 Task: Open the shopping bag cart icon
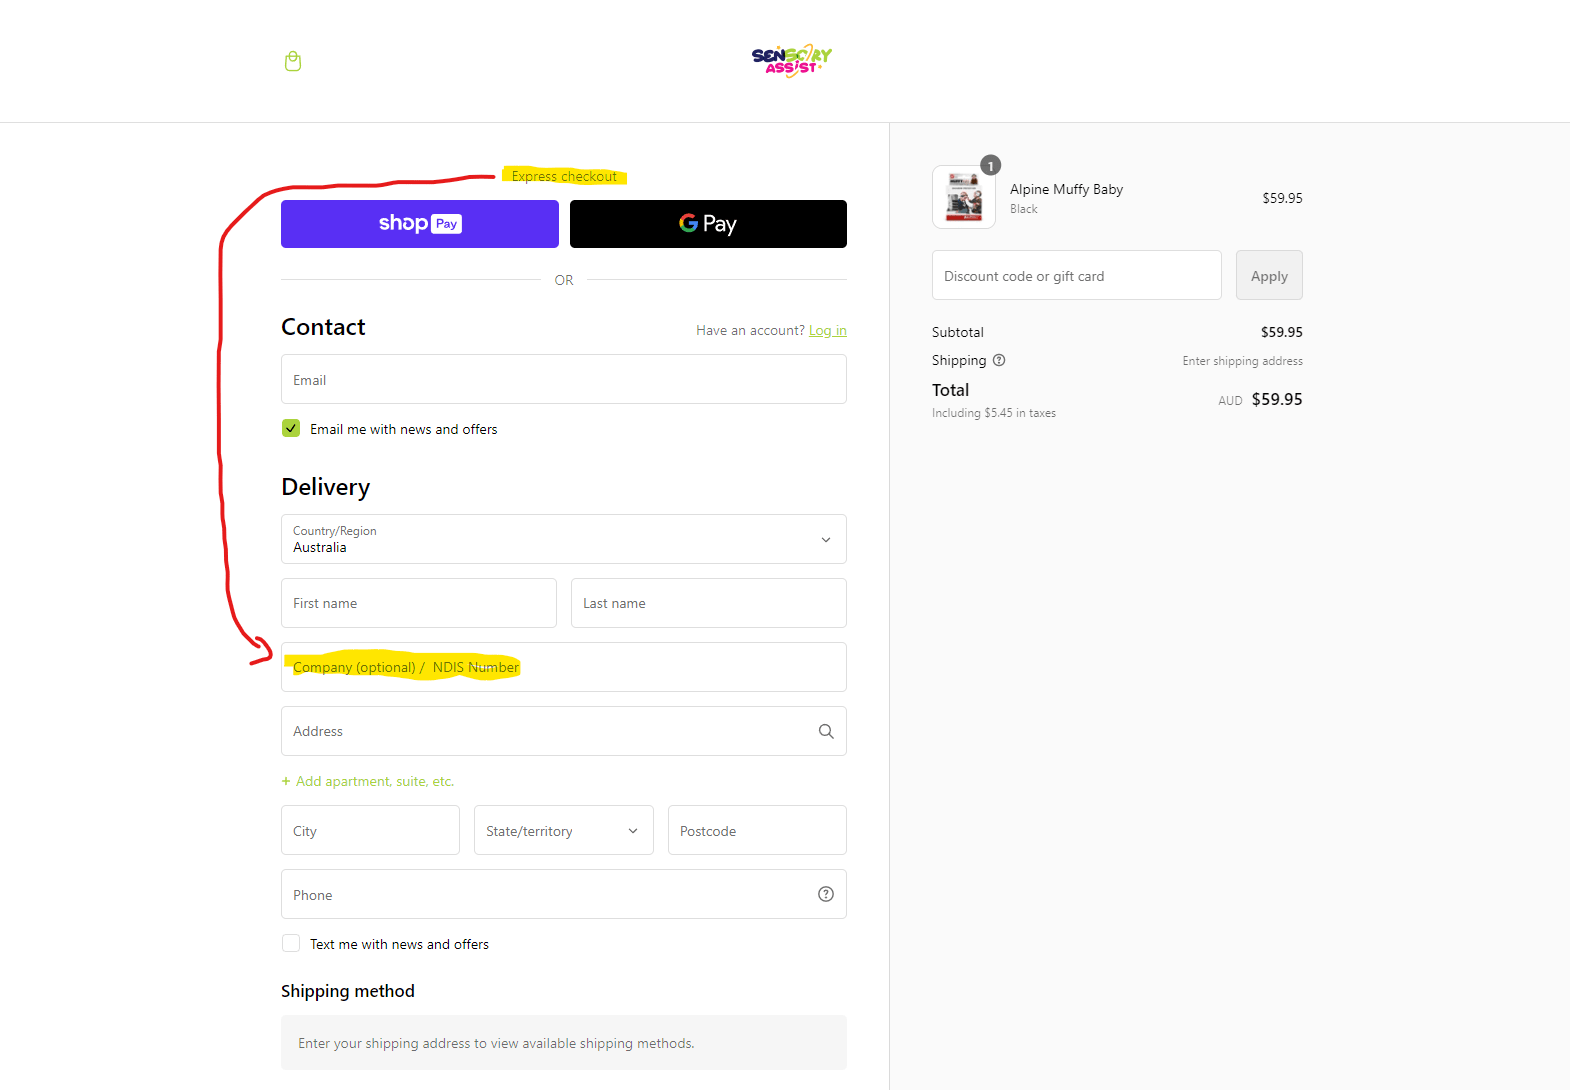point(293,62)
